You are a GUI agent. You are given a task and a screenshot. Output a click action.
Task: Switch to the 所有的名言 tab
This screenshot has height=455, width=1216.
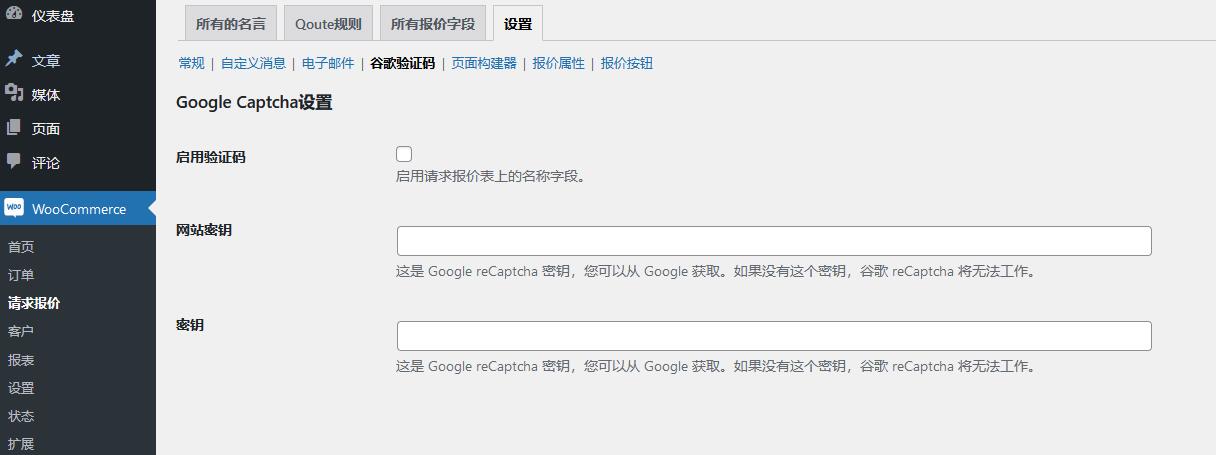coord(231,23)
